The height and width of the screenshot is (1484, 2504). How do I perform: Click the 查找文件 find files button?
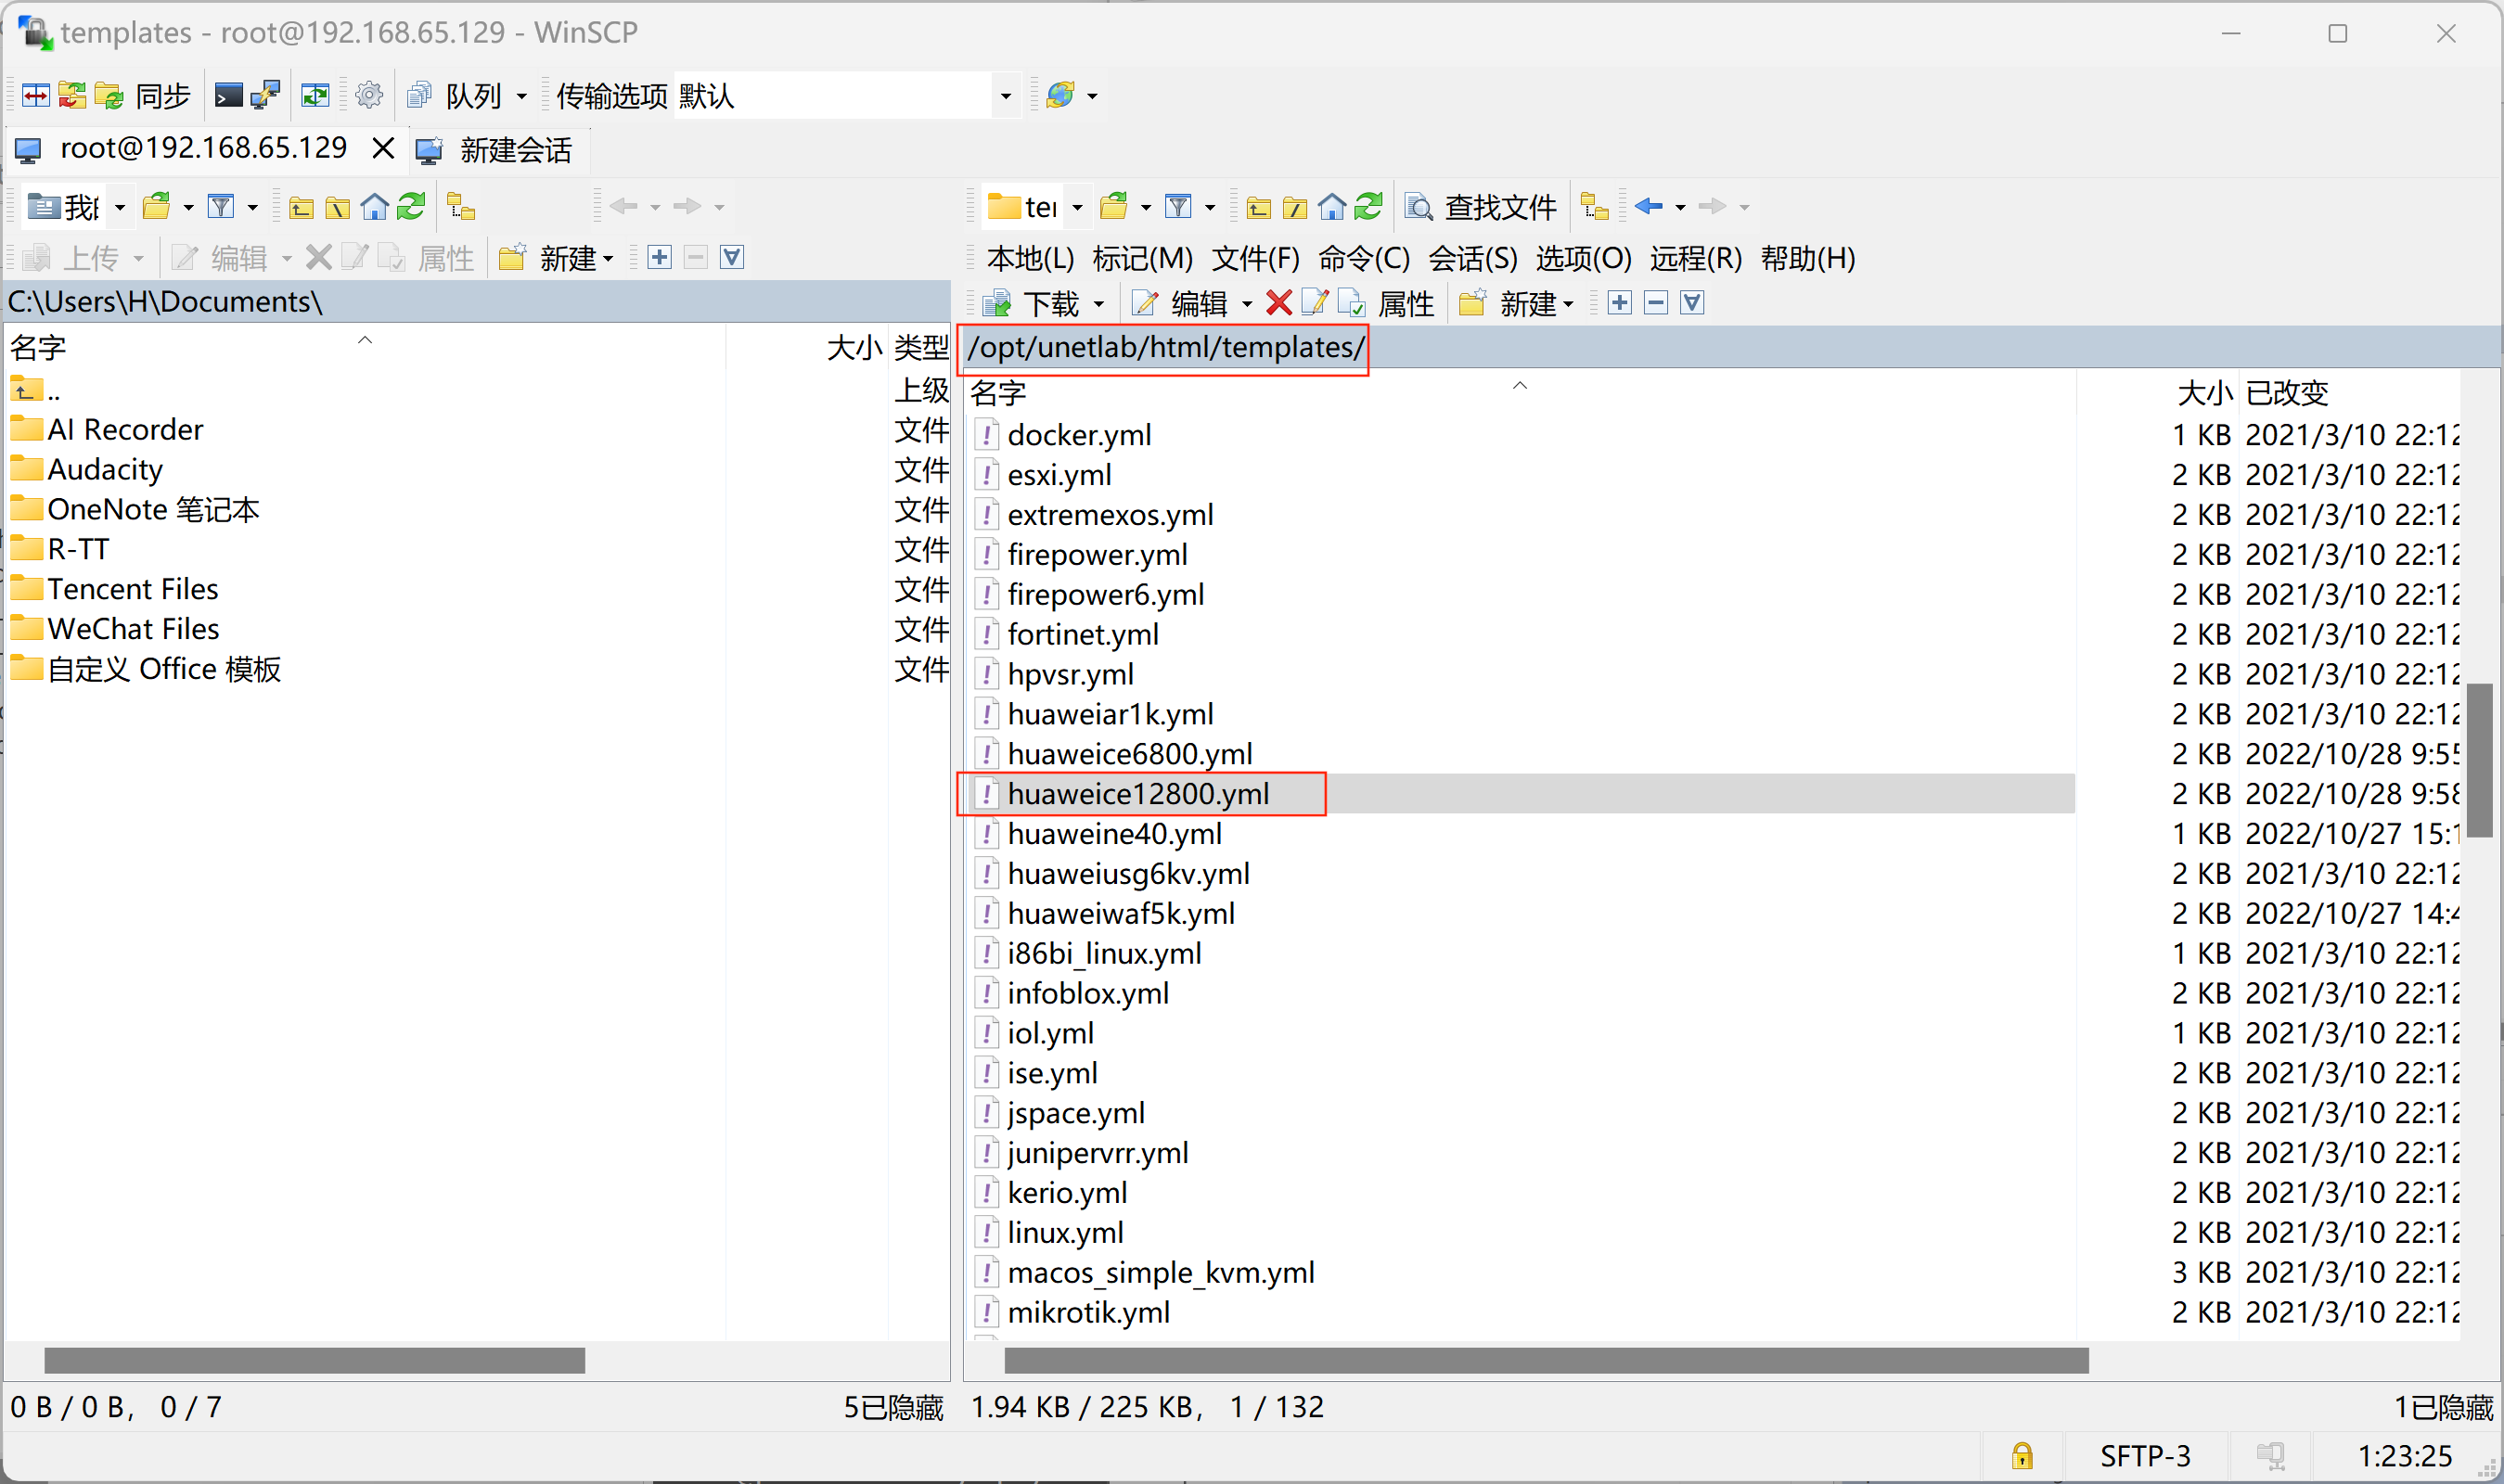(1481, 207)
